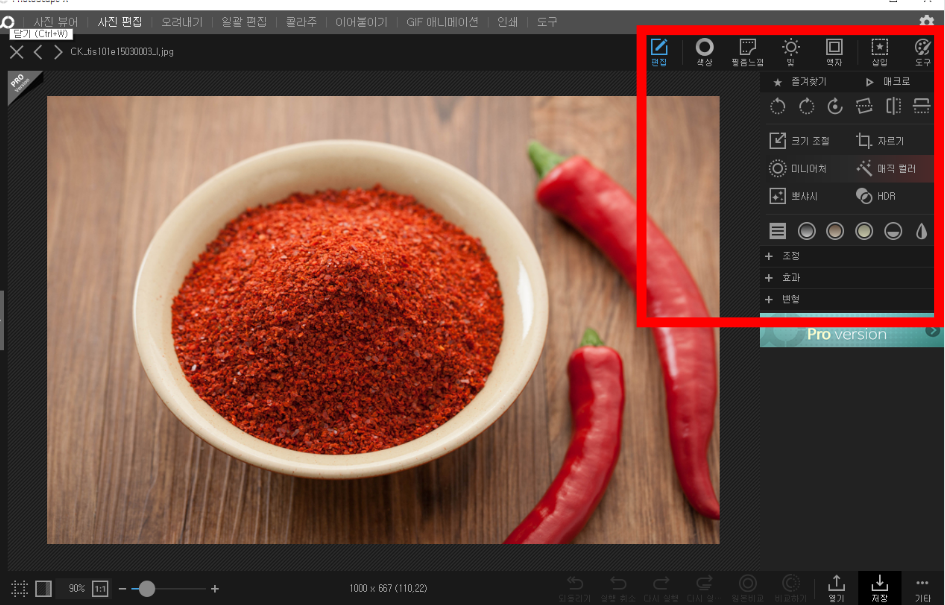Click 다시 실행 redo button
Viewport: 945px width, 605px height.
(661, 589)
